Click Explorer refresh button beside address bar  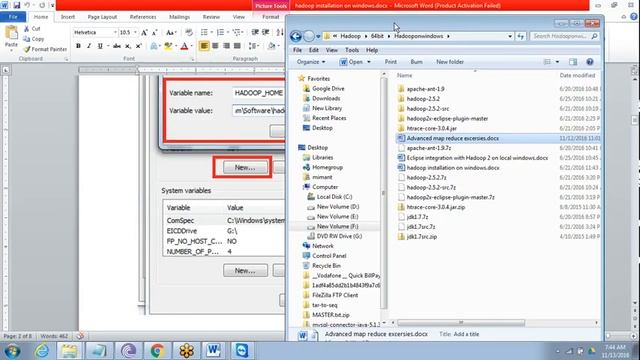click(x=520, y=36)
